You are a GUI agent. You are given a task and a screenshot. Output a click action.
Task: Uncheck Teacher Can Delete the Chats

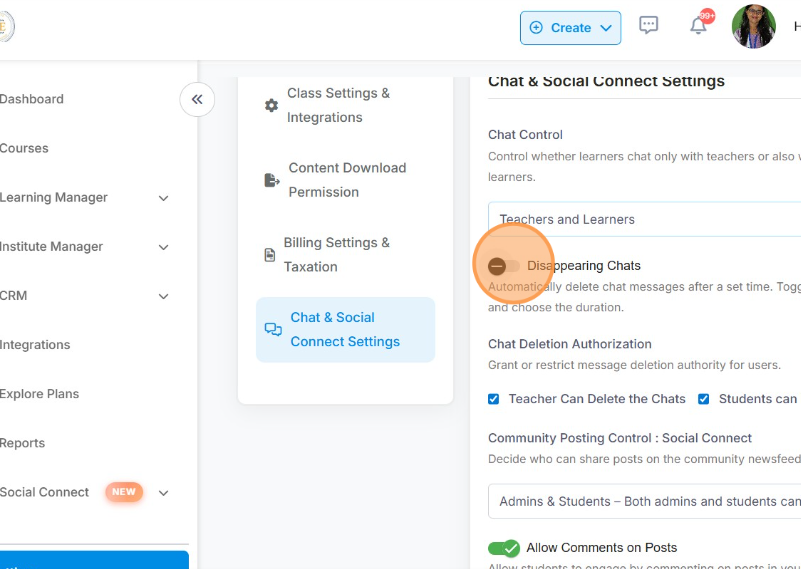494,399
